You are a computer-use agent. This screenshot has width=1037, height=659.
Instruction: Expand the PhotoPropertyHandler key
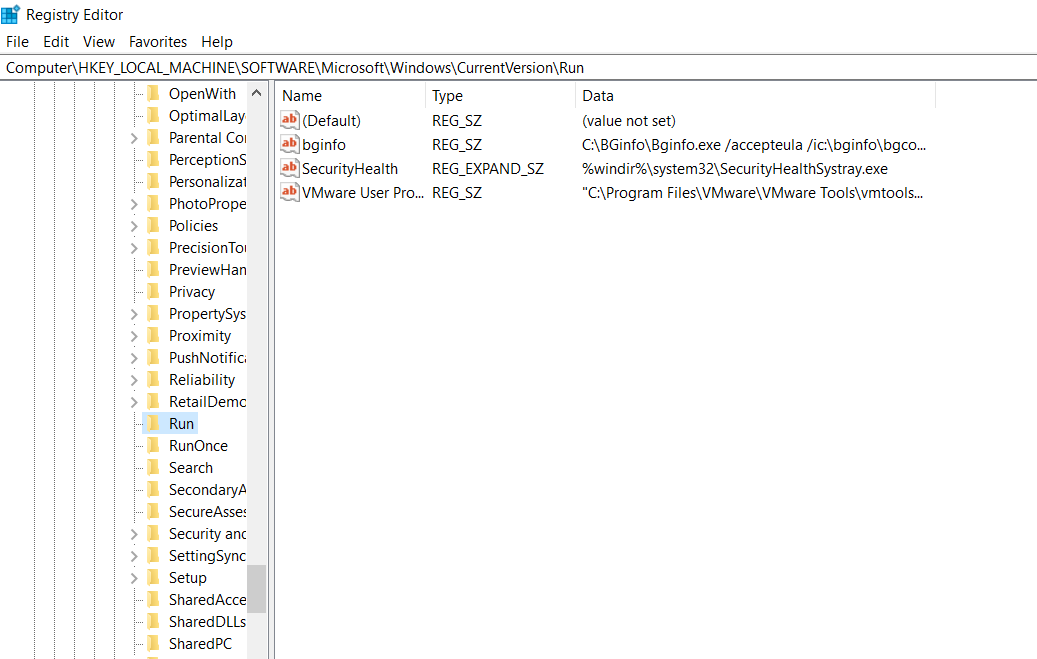(134, 204)
